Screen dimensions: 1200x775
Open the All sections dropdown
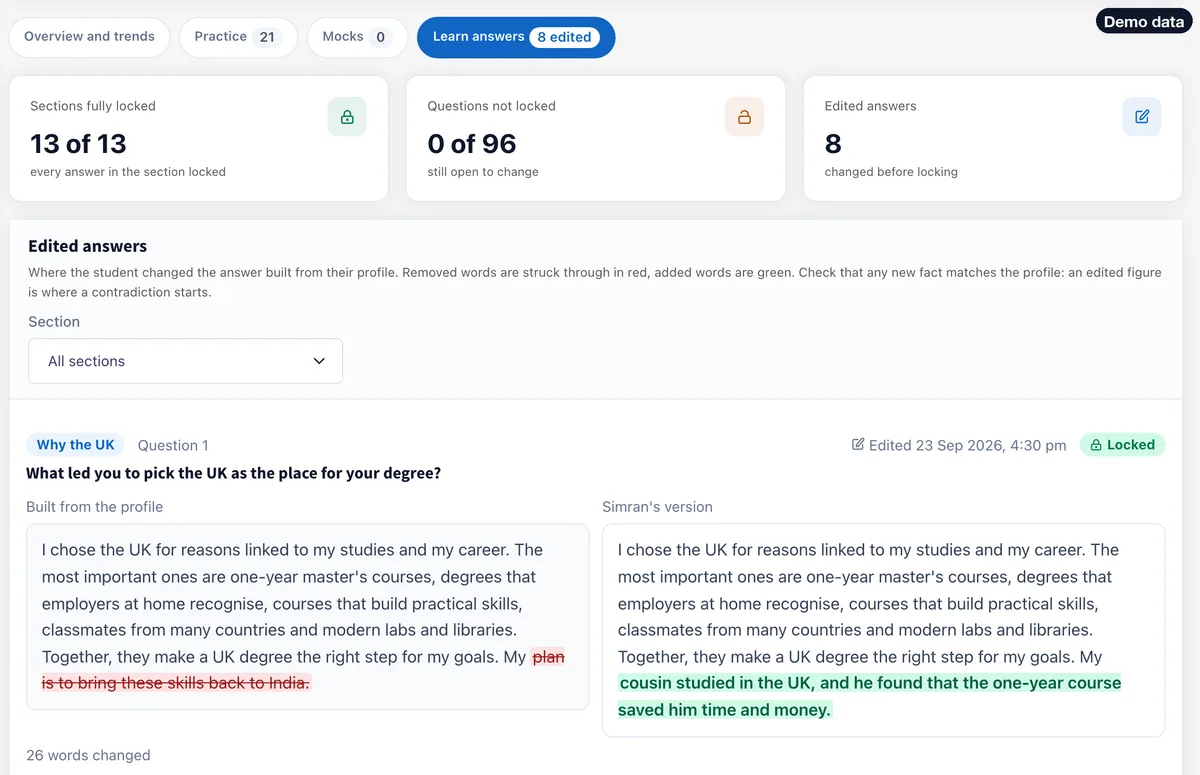[x=186, y=361]
